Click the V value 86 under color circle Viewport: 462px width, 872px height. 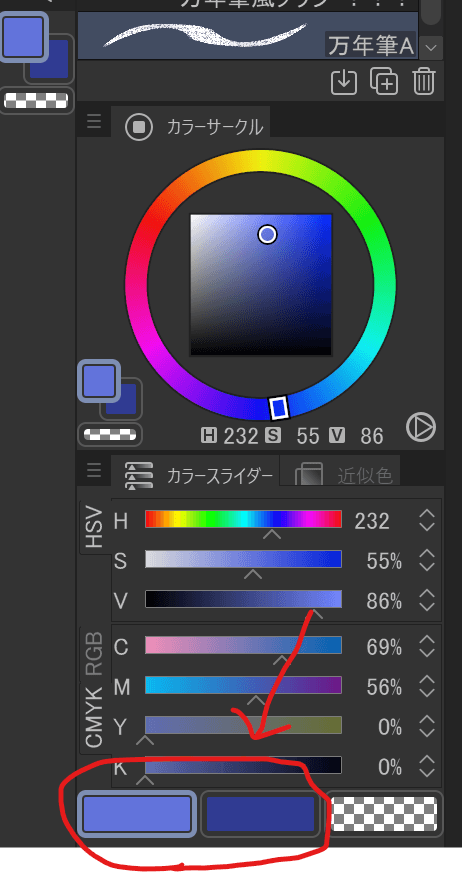[371, 437]
